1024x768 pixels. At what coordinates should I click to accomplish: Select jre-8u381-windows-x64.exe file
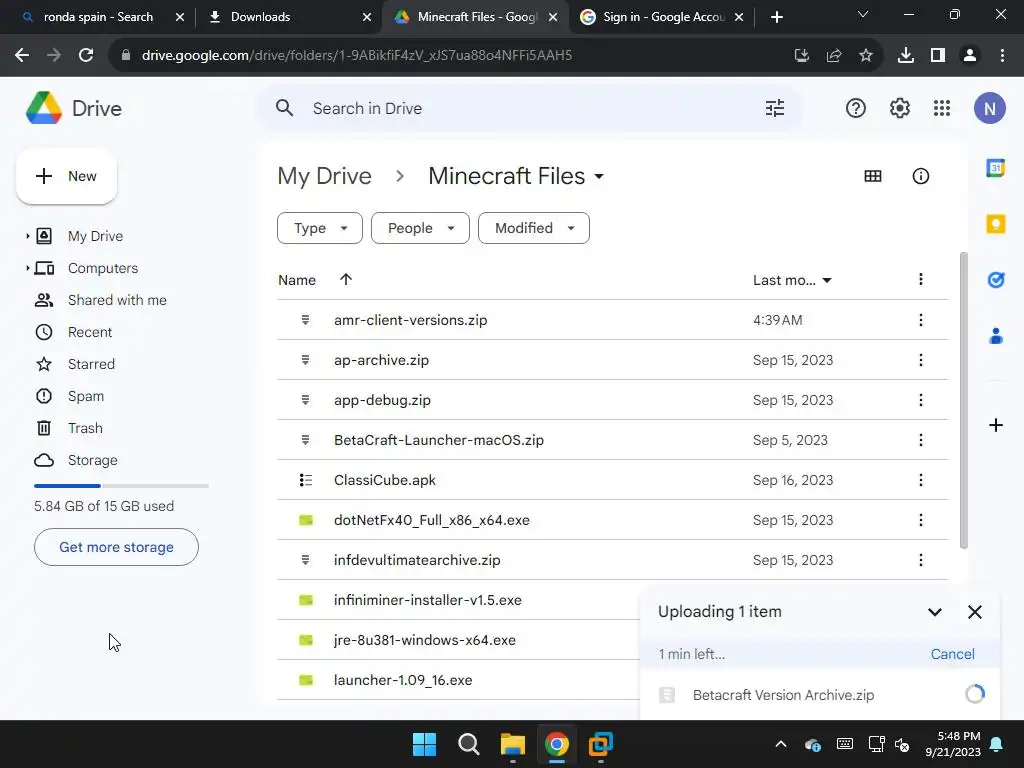(x=424, y=640)
